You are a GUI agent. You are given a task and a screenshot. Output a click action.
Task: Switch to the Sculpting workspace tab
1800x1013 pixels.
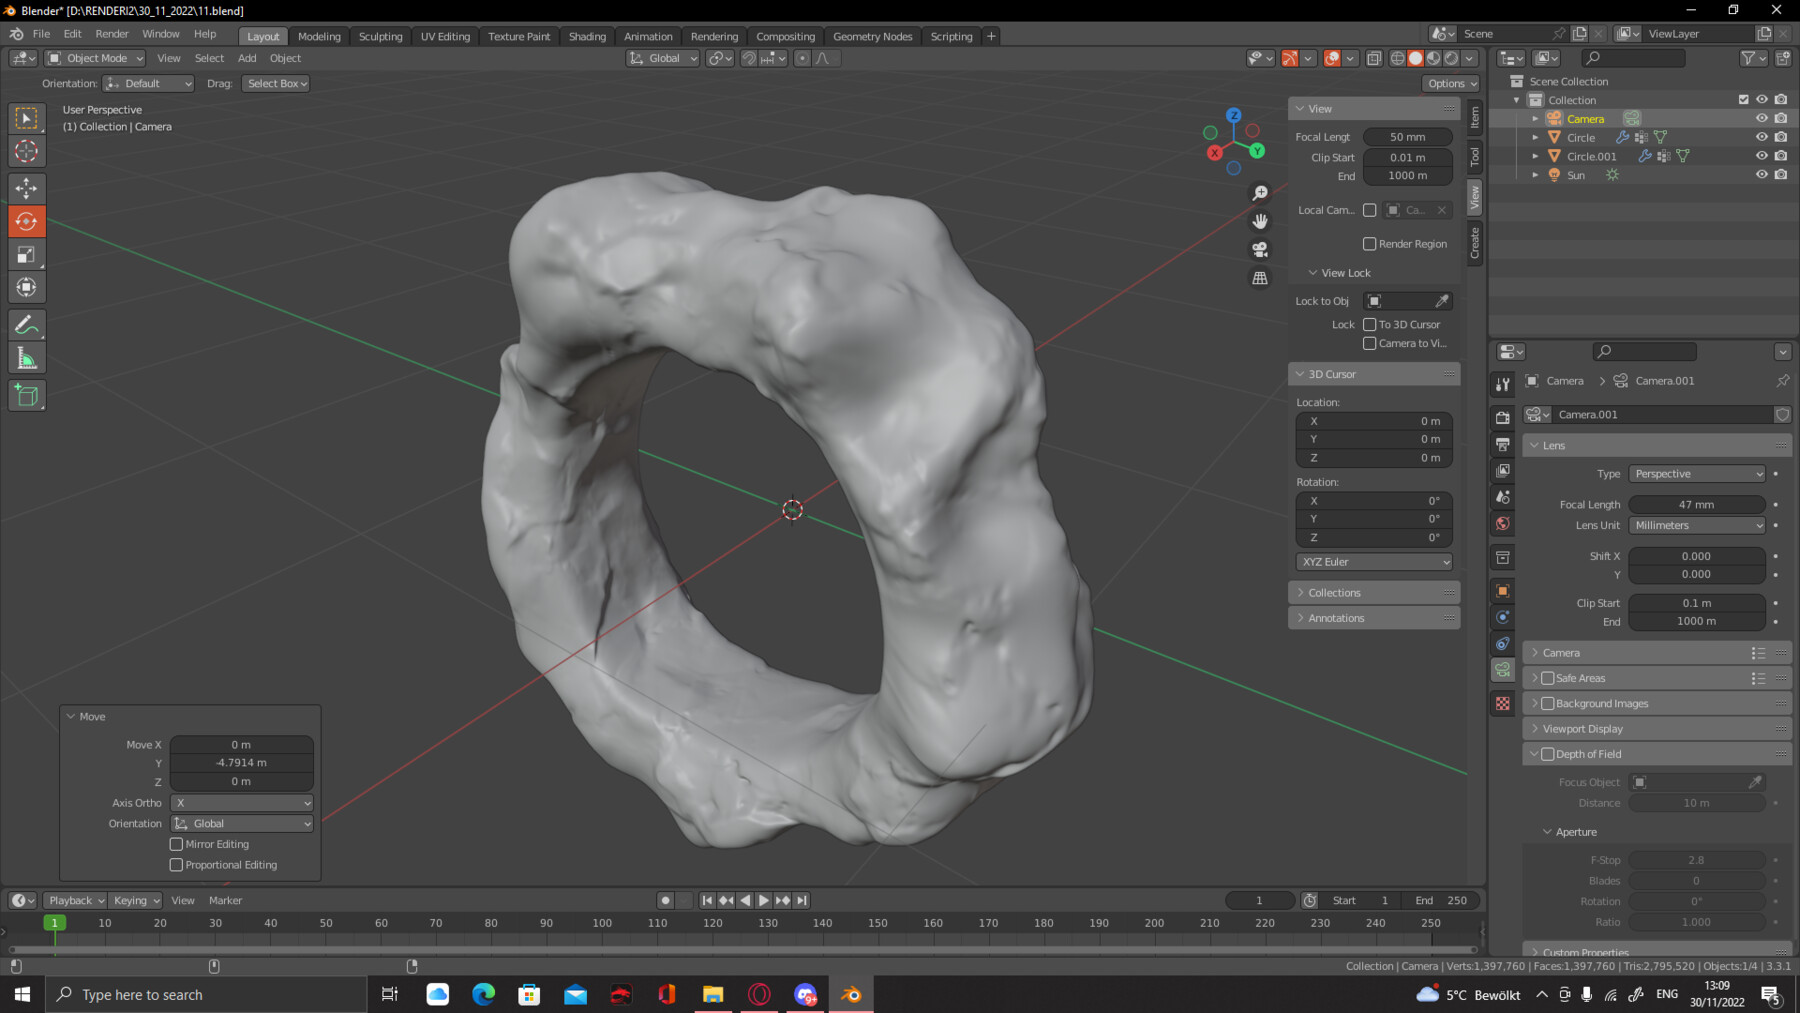(x=380, y=36)
